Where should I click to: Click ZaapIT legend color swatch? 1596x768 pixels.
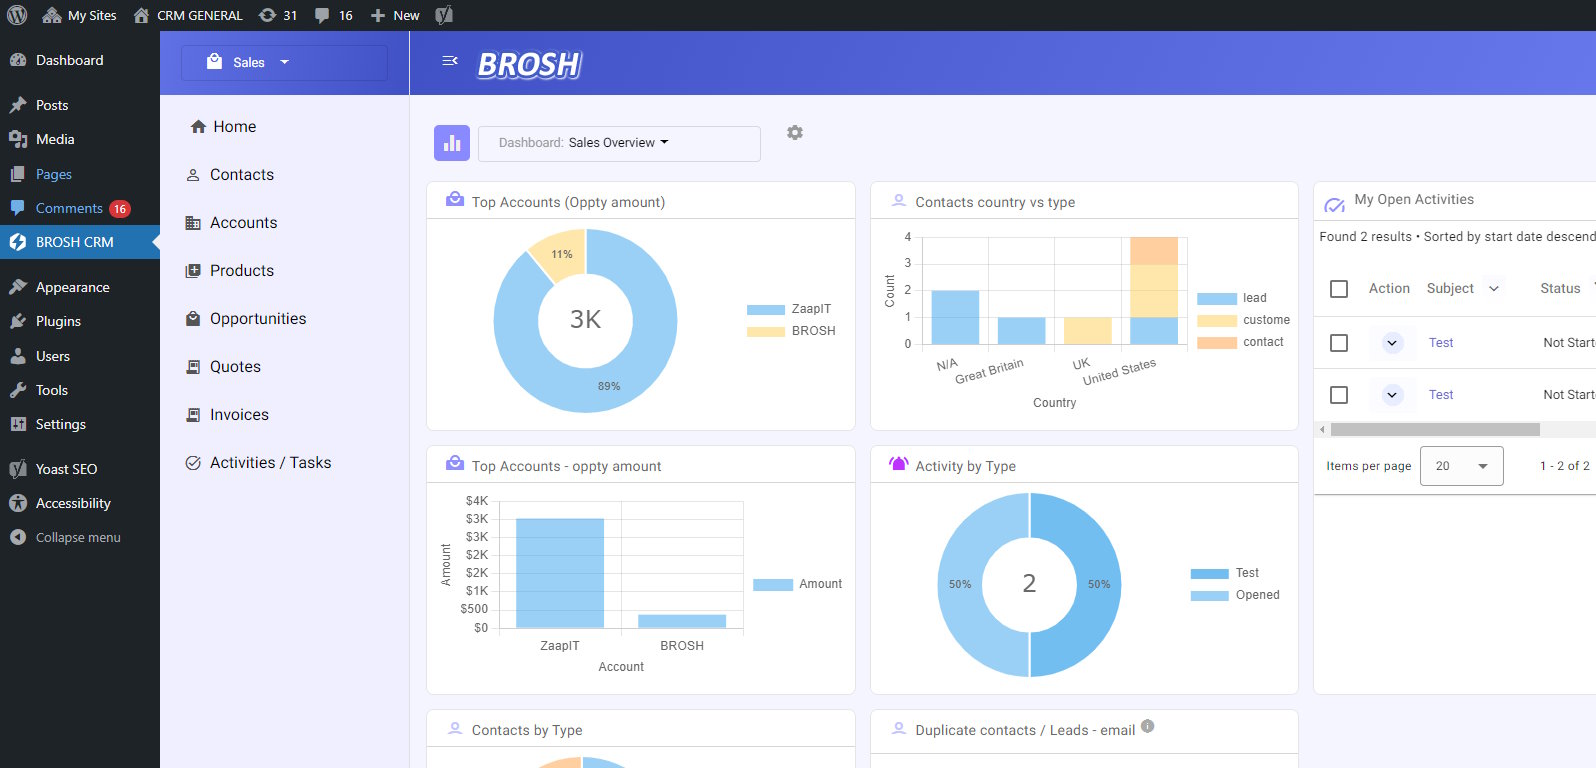[x=766, y=310]
